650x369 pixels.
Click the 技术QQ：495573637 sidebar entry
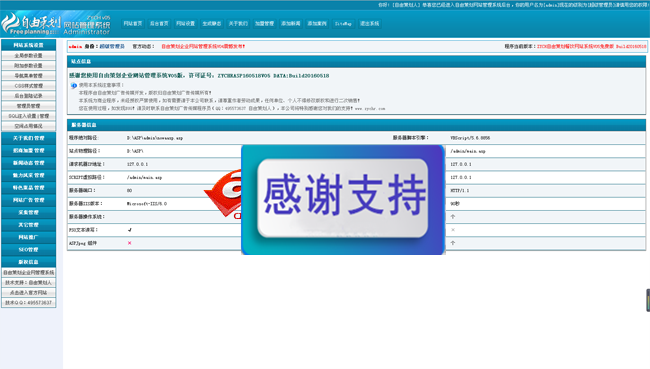[29, 303]
